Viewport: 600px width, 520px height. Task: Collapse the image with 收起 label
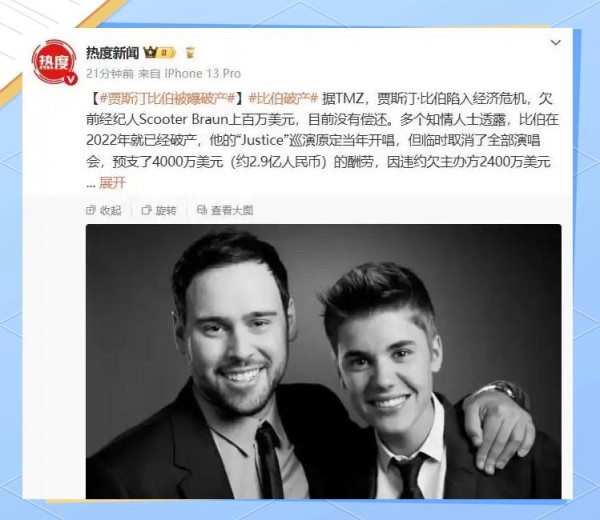(111, 210)
